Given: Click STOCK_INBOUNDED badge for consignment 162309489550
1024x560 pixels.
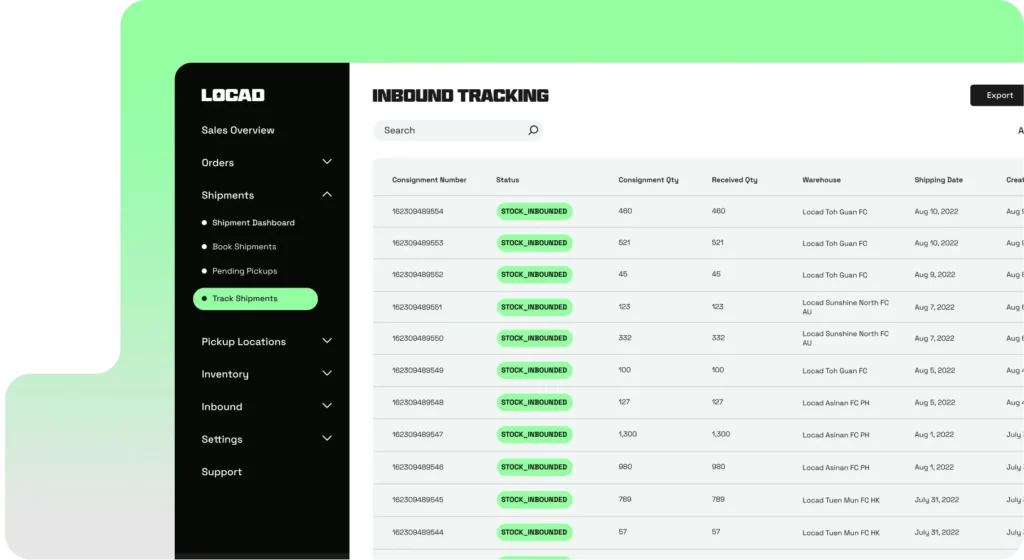Looking at the screenshot, I should pyautogui.click(x=534, y=338).
